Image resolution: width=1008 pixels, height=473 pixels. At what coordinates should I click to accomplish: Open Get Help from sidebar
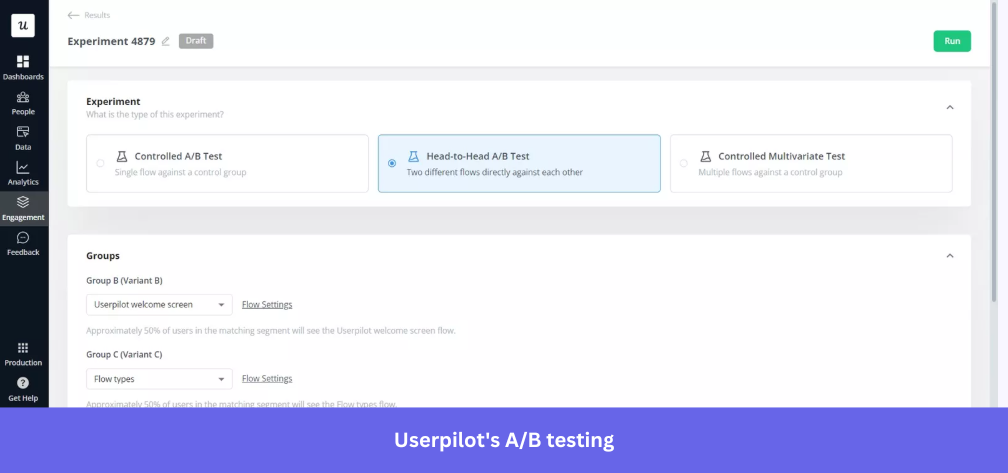[x=23, y=389]
